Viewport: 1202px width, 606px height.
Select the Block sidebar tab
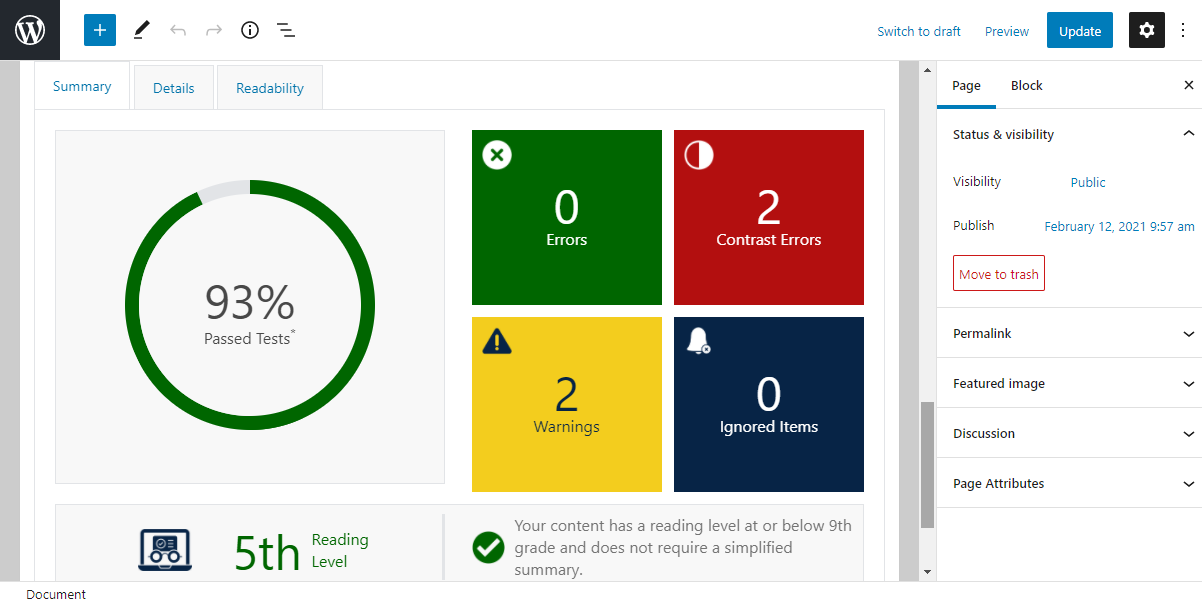point(1027,85)
